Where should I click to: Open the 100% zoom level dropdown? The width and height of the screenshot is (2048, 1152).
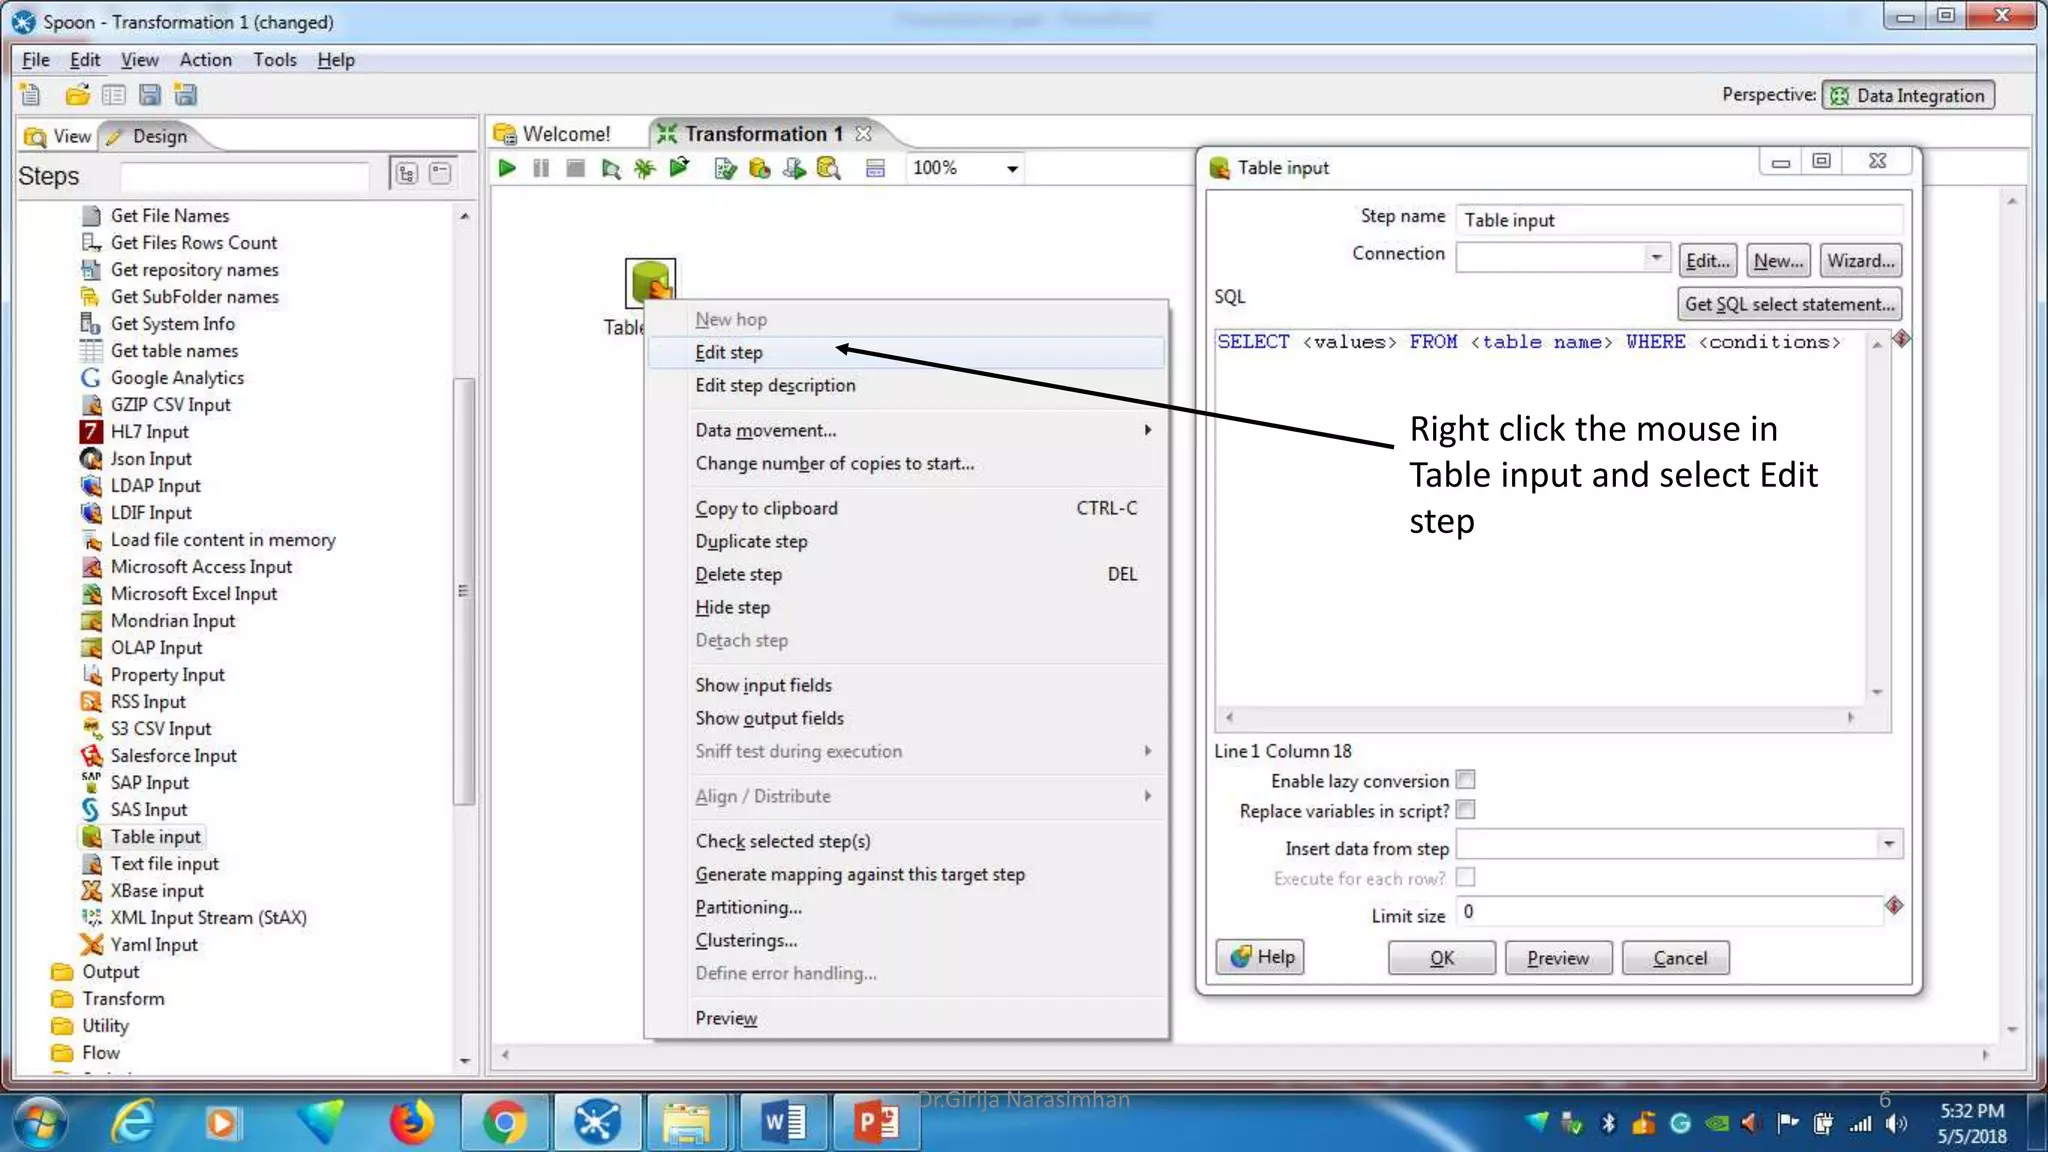tap(1012, 168)
